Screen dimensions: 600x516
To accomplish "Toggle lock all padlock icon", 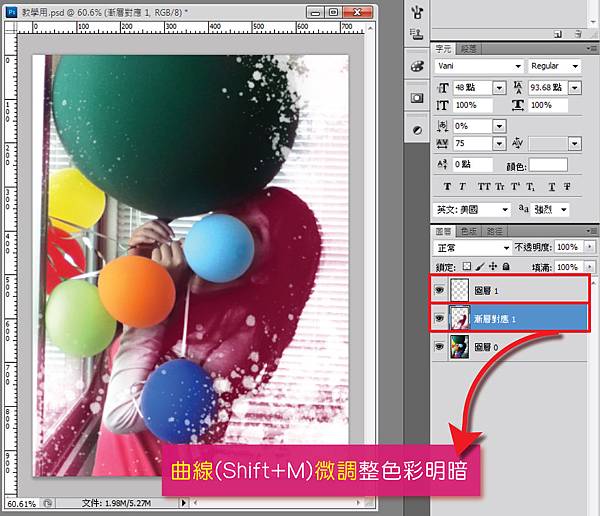I will click(505, 266).
